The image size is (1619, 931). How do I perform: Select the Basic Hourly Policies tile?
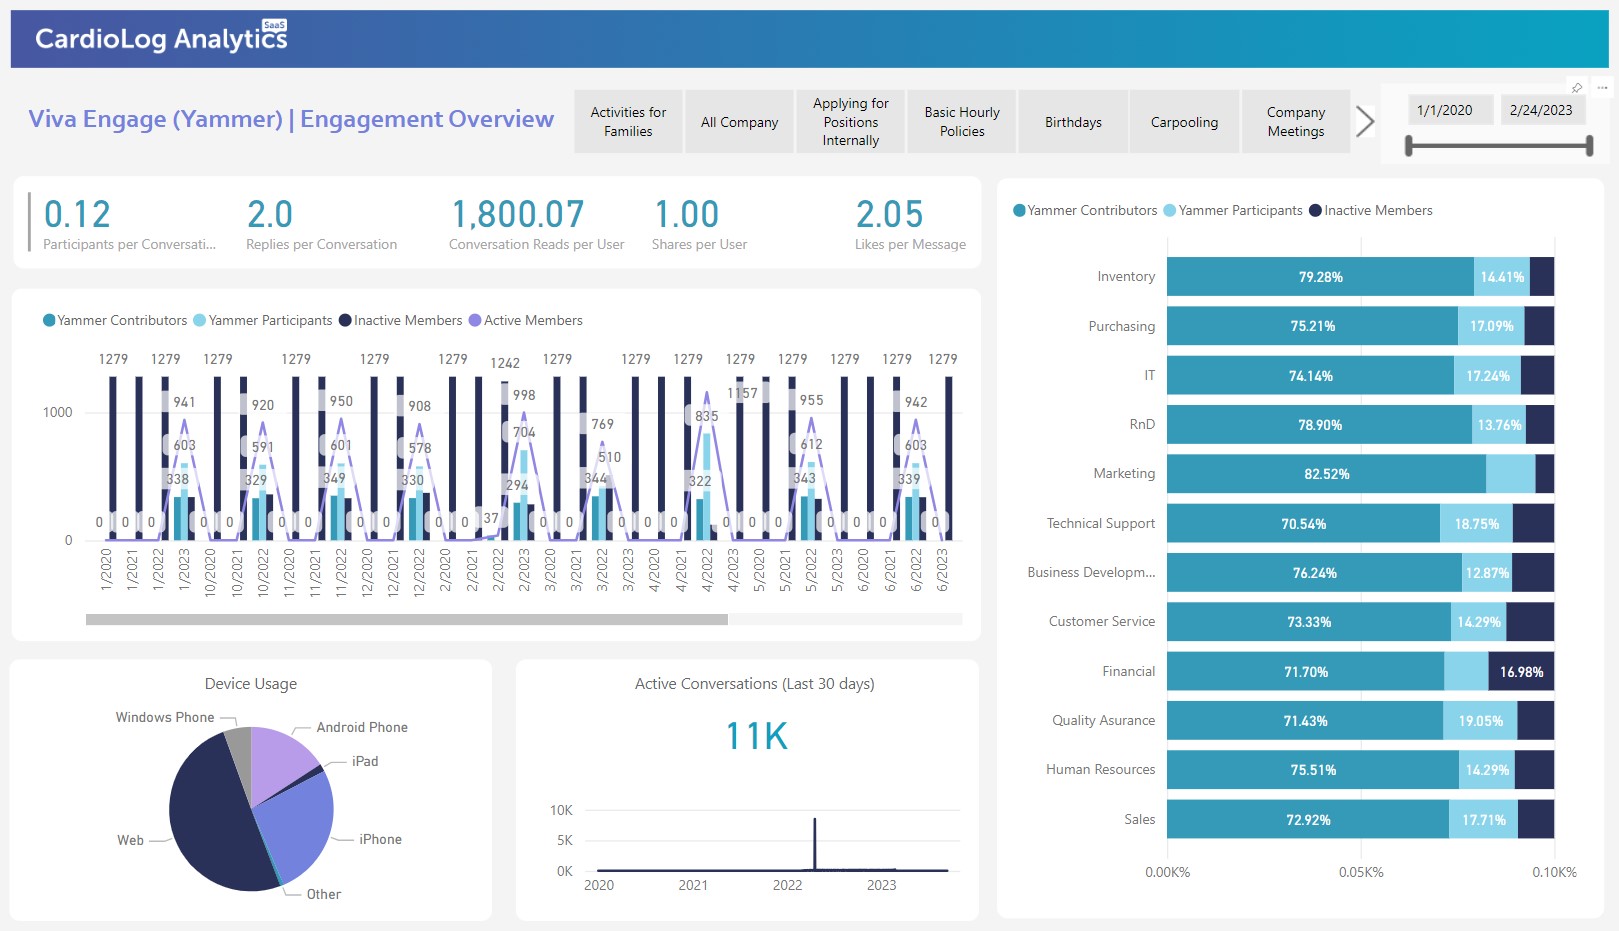(962, 122)
